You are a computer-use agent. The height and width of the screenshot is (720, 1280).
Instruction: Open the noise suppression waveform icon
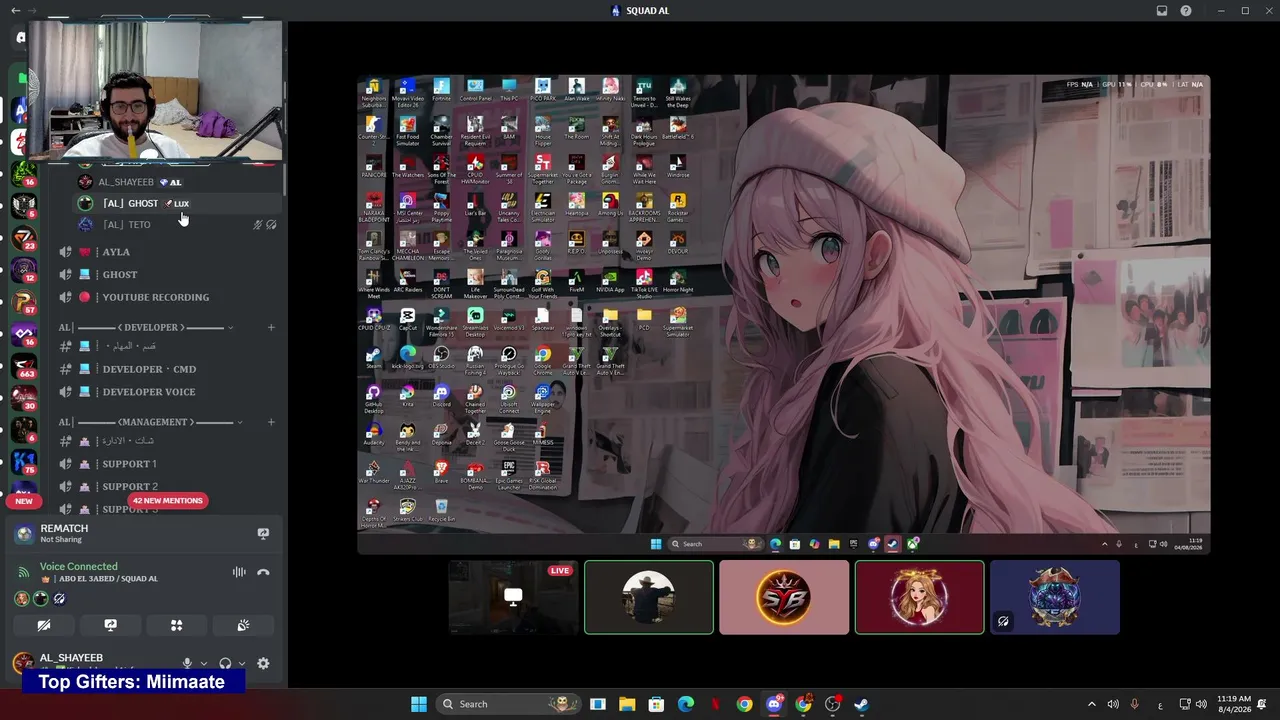239,572
